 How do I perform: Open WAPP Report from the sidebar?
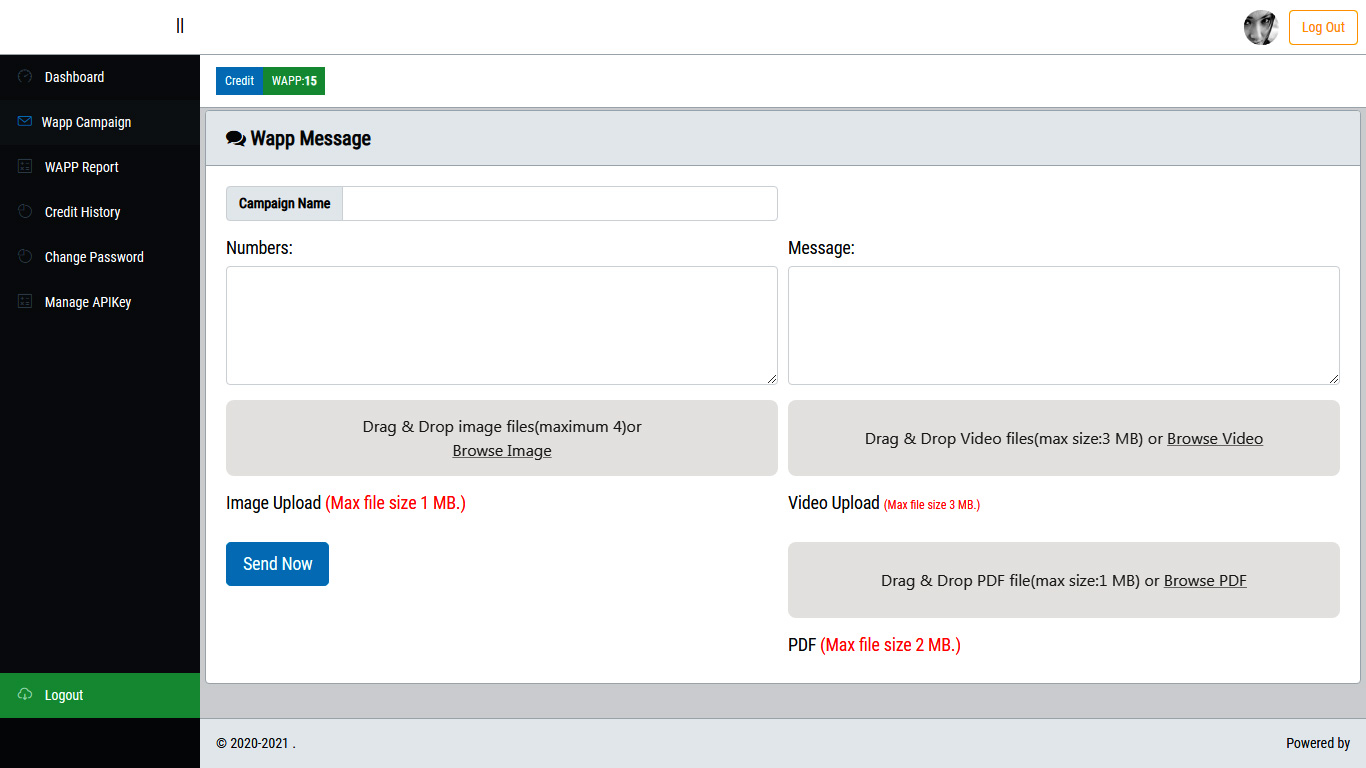point(81,167)
